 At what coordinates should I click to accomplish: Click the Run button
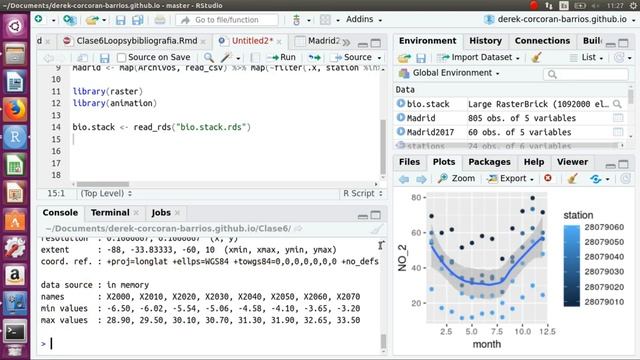pos(281,58)
